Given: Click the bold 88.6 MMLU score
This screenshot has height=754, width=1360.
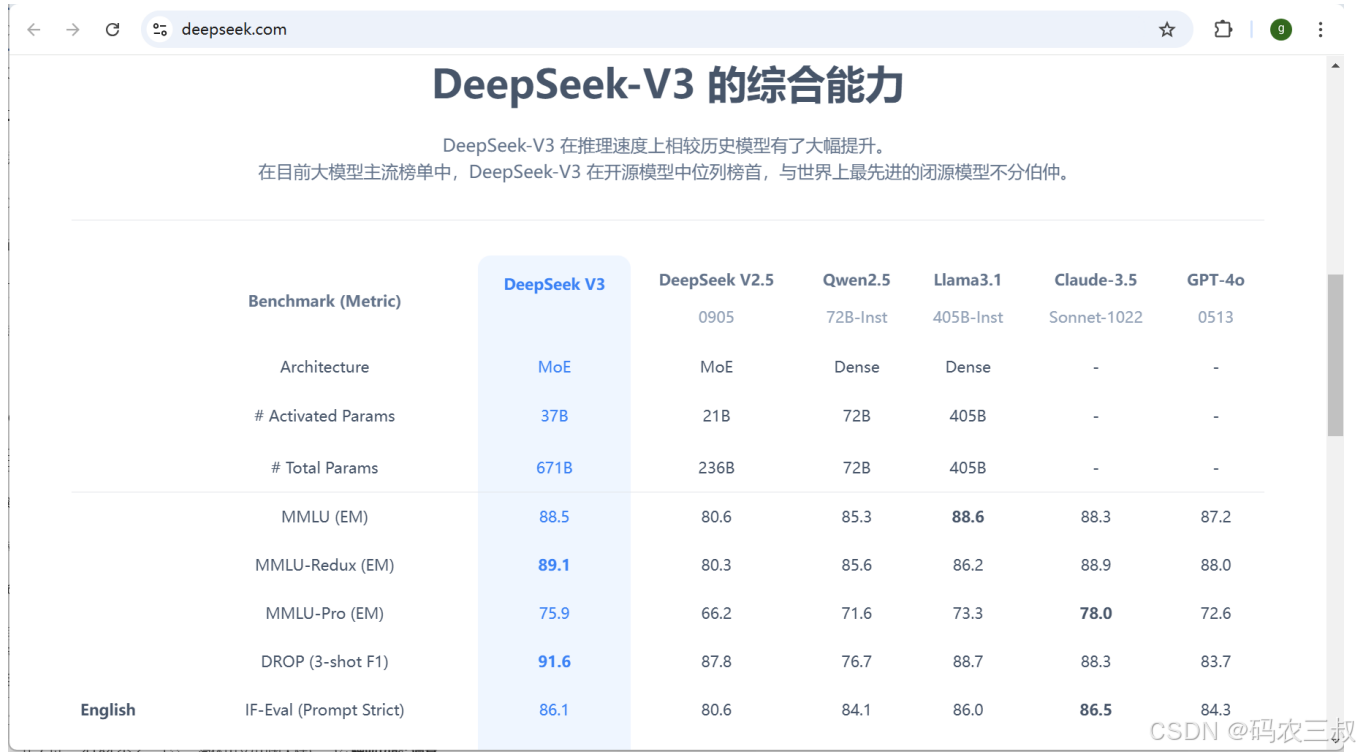Looking at the screenshot, I should (x=968, y=517).
